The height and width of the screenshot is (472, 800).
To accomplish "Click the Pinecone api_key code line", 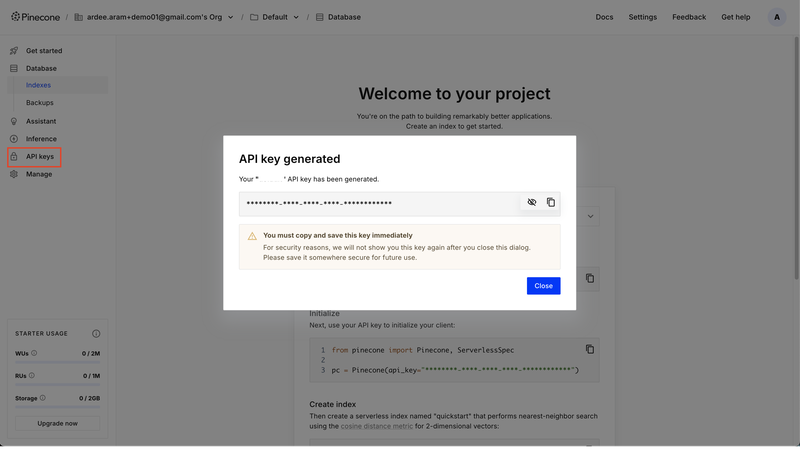I will 455,370.
